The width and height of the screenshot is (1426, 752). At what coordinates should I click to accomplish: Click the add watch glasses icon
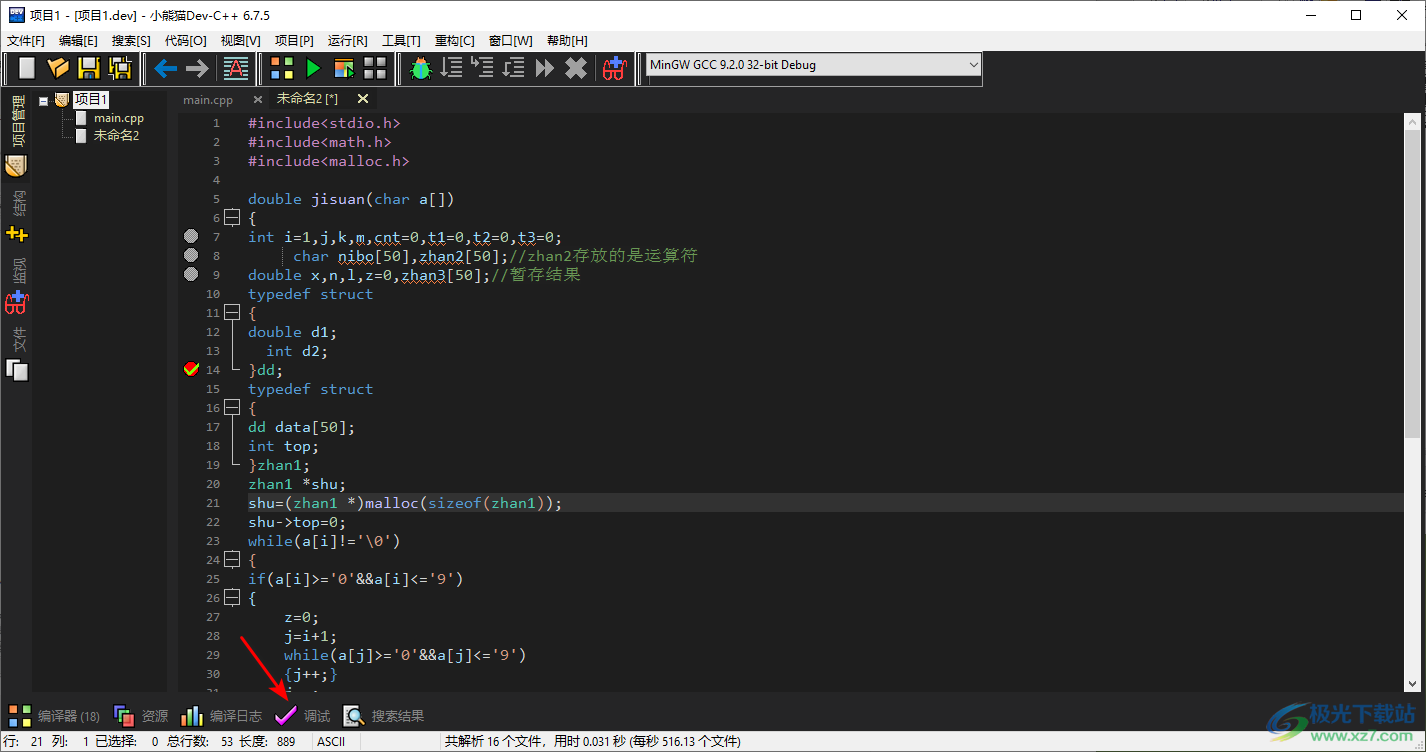614,68
